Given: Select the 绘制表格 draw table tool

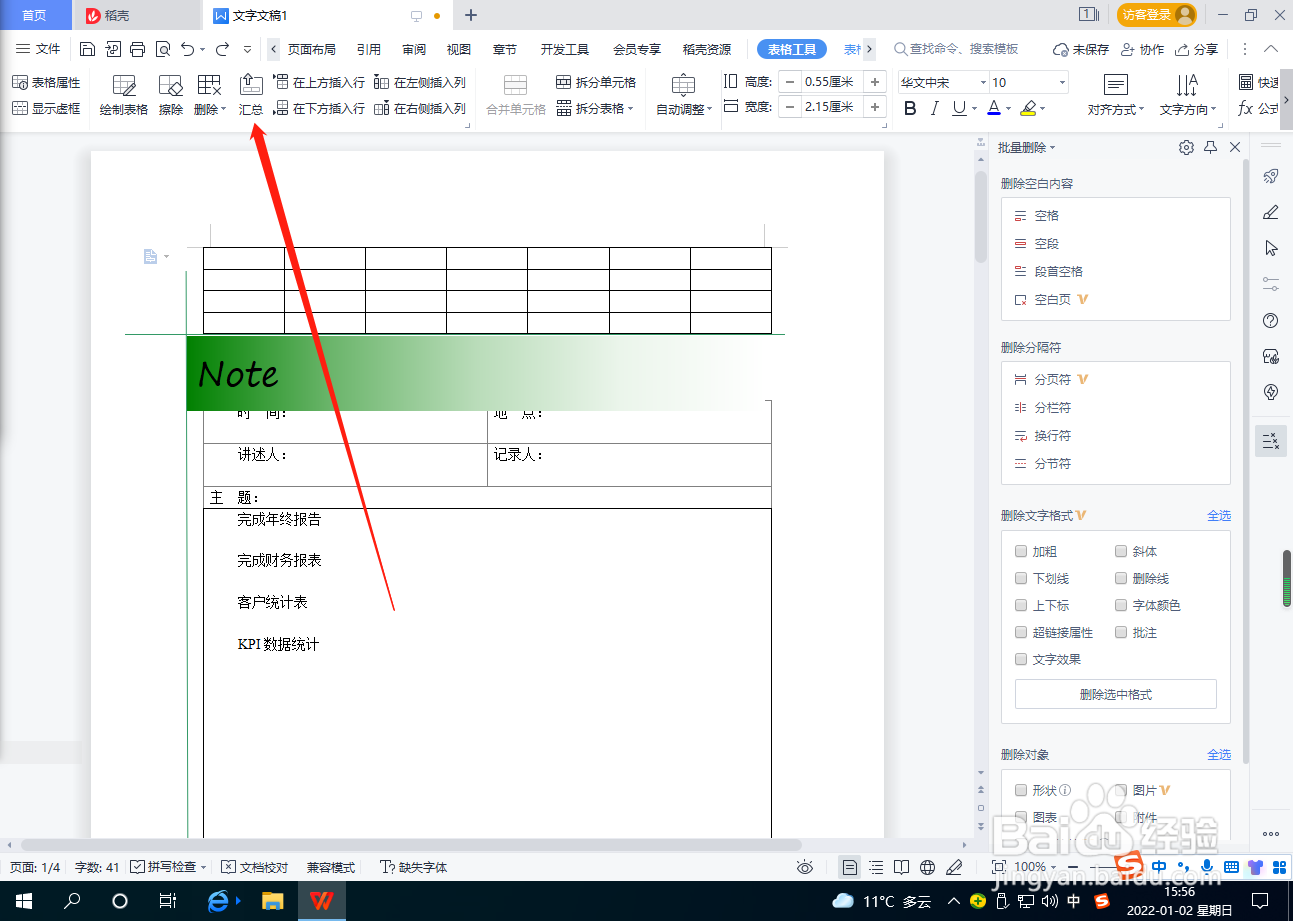Looking at the screenshot, I should tap(124, 96).
